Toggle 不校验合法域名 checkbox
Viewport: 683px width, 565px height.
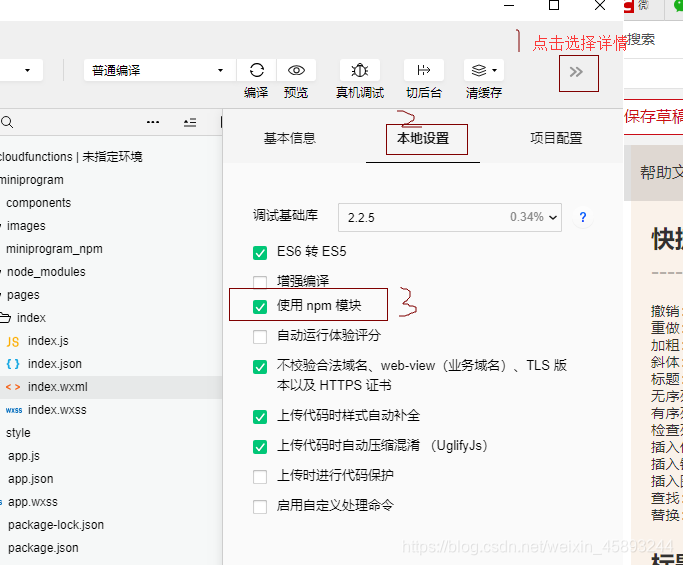click(x=260, y=367)
